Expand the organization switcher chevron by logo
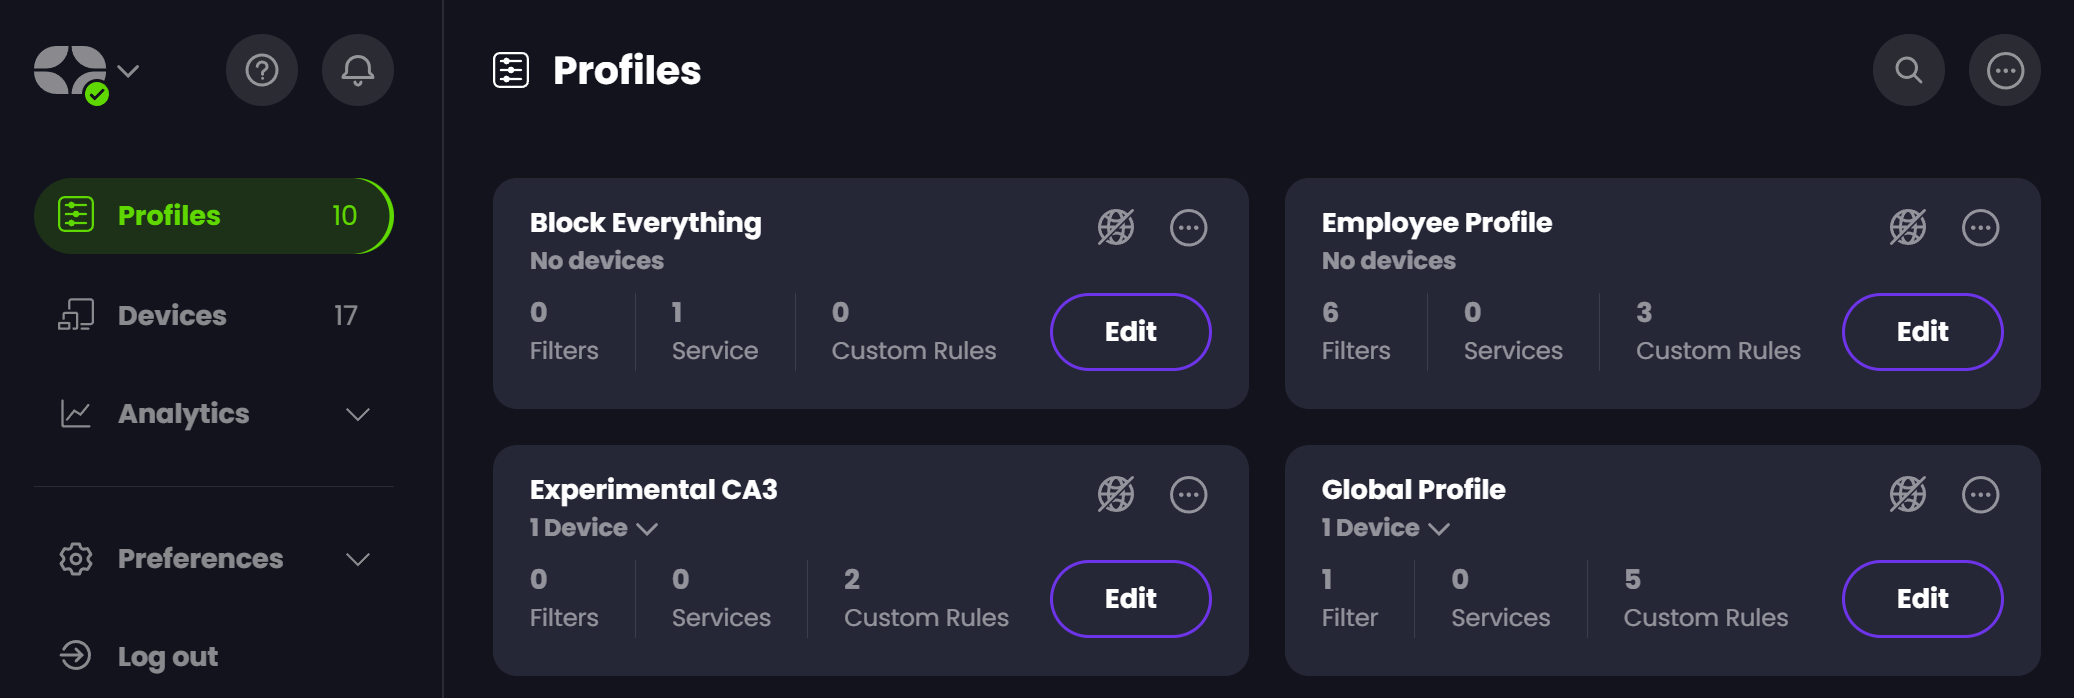 click(128, 71)
